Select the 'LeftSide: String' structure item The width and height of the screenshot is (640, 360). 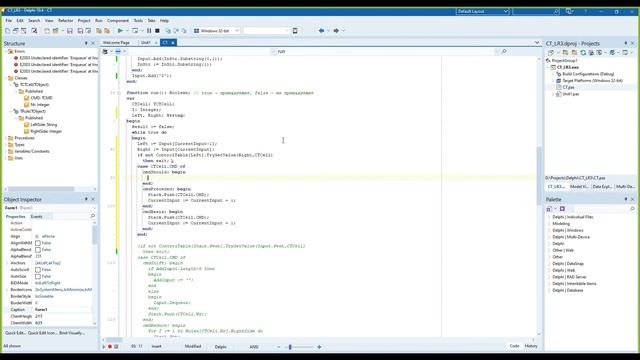tap(44, 124)
